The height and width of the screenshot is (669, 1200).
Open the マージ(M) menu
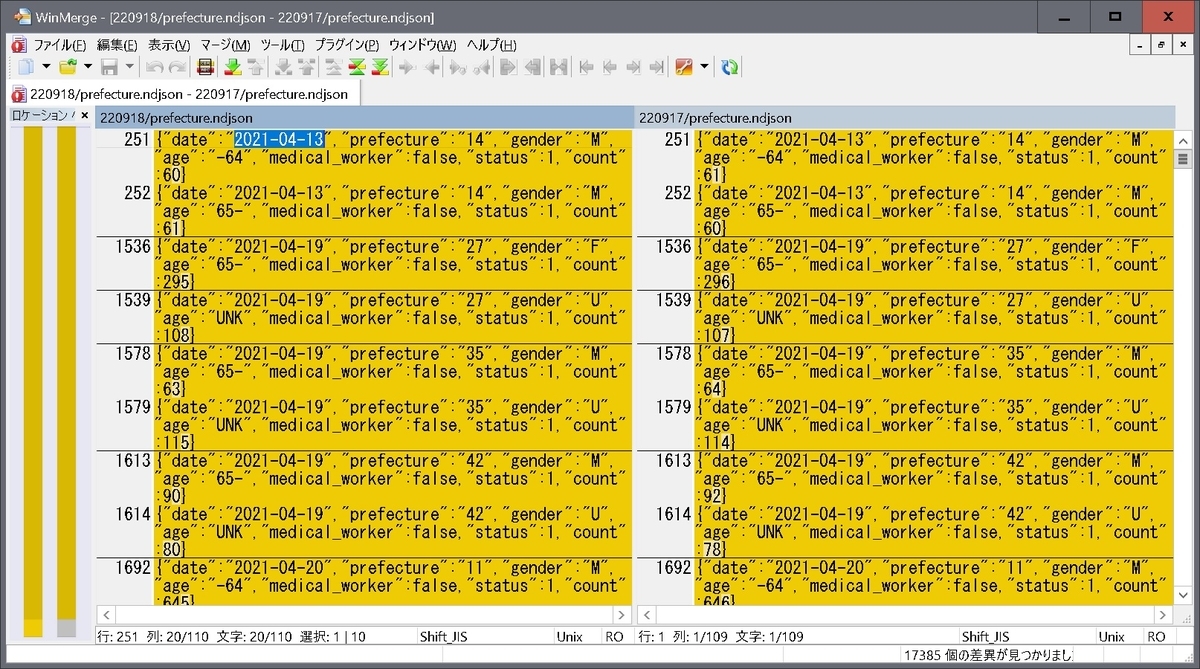click(x=225, y=45)
